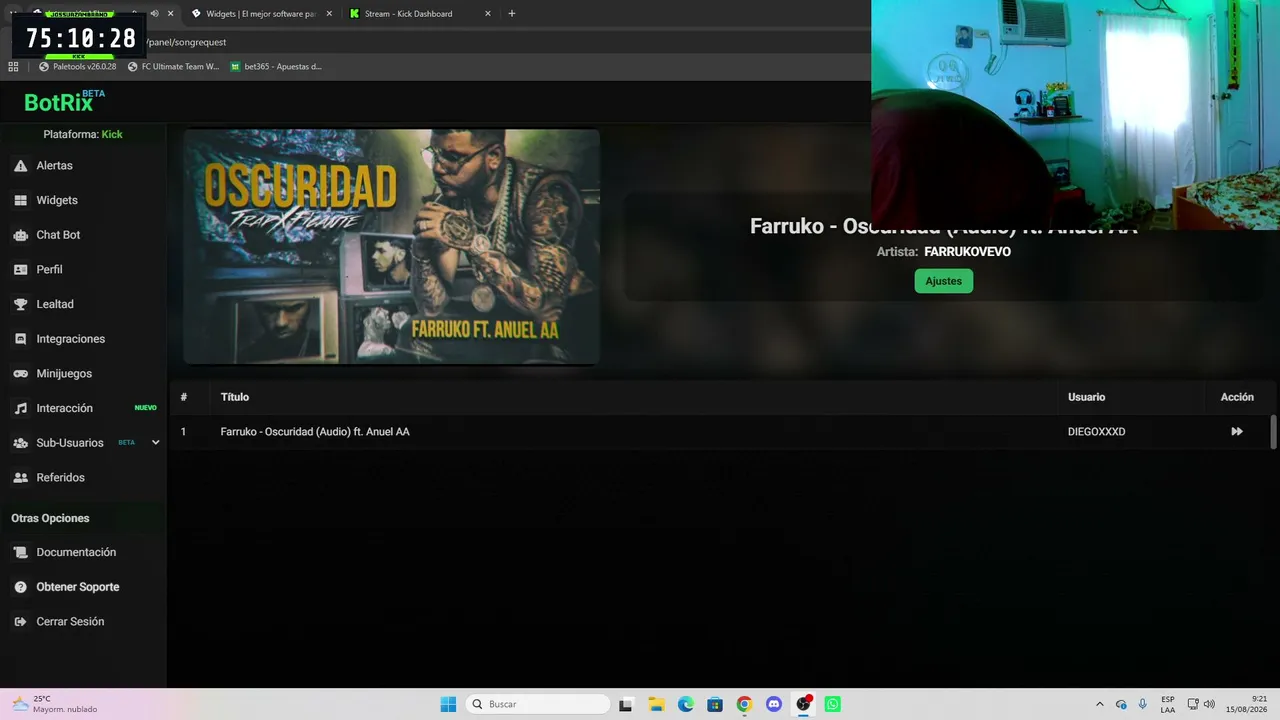Click the Perfil card icon
This screenshot has width=1280, height=720.
pos(20,269)
